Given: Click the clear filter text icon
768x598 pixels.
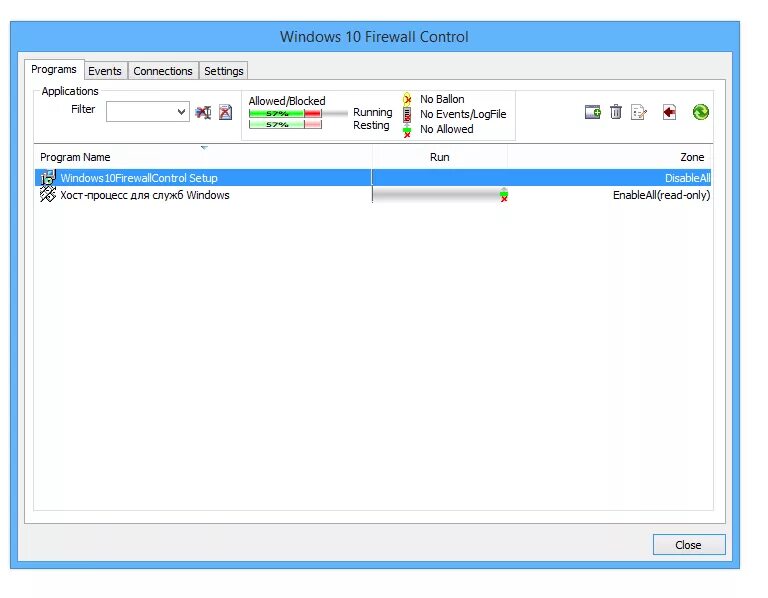Looking at the screenshot, I should [203, 112].
